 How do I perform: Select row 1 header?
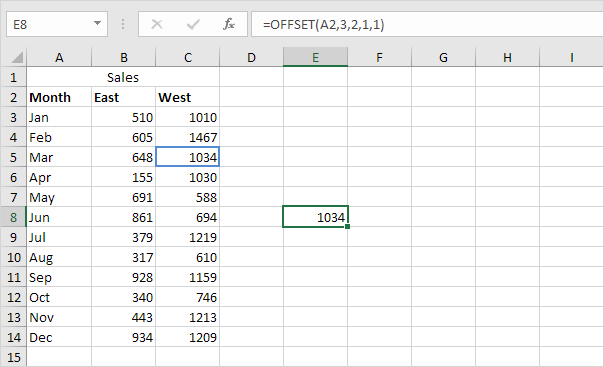click(x=13, y=77)
